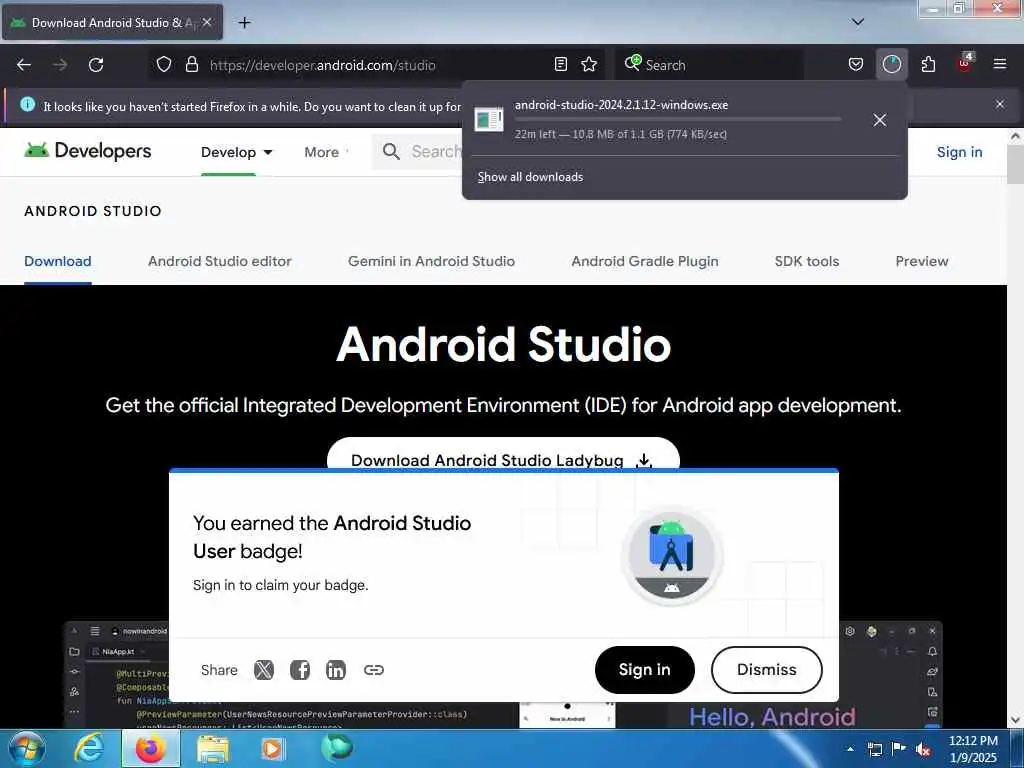1024x768 pixels.
Task: Click Sign in at top right
Action: point(959,152)
